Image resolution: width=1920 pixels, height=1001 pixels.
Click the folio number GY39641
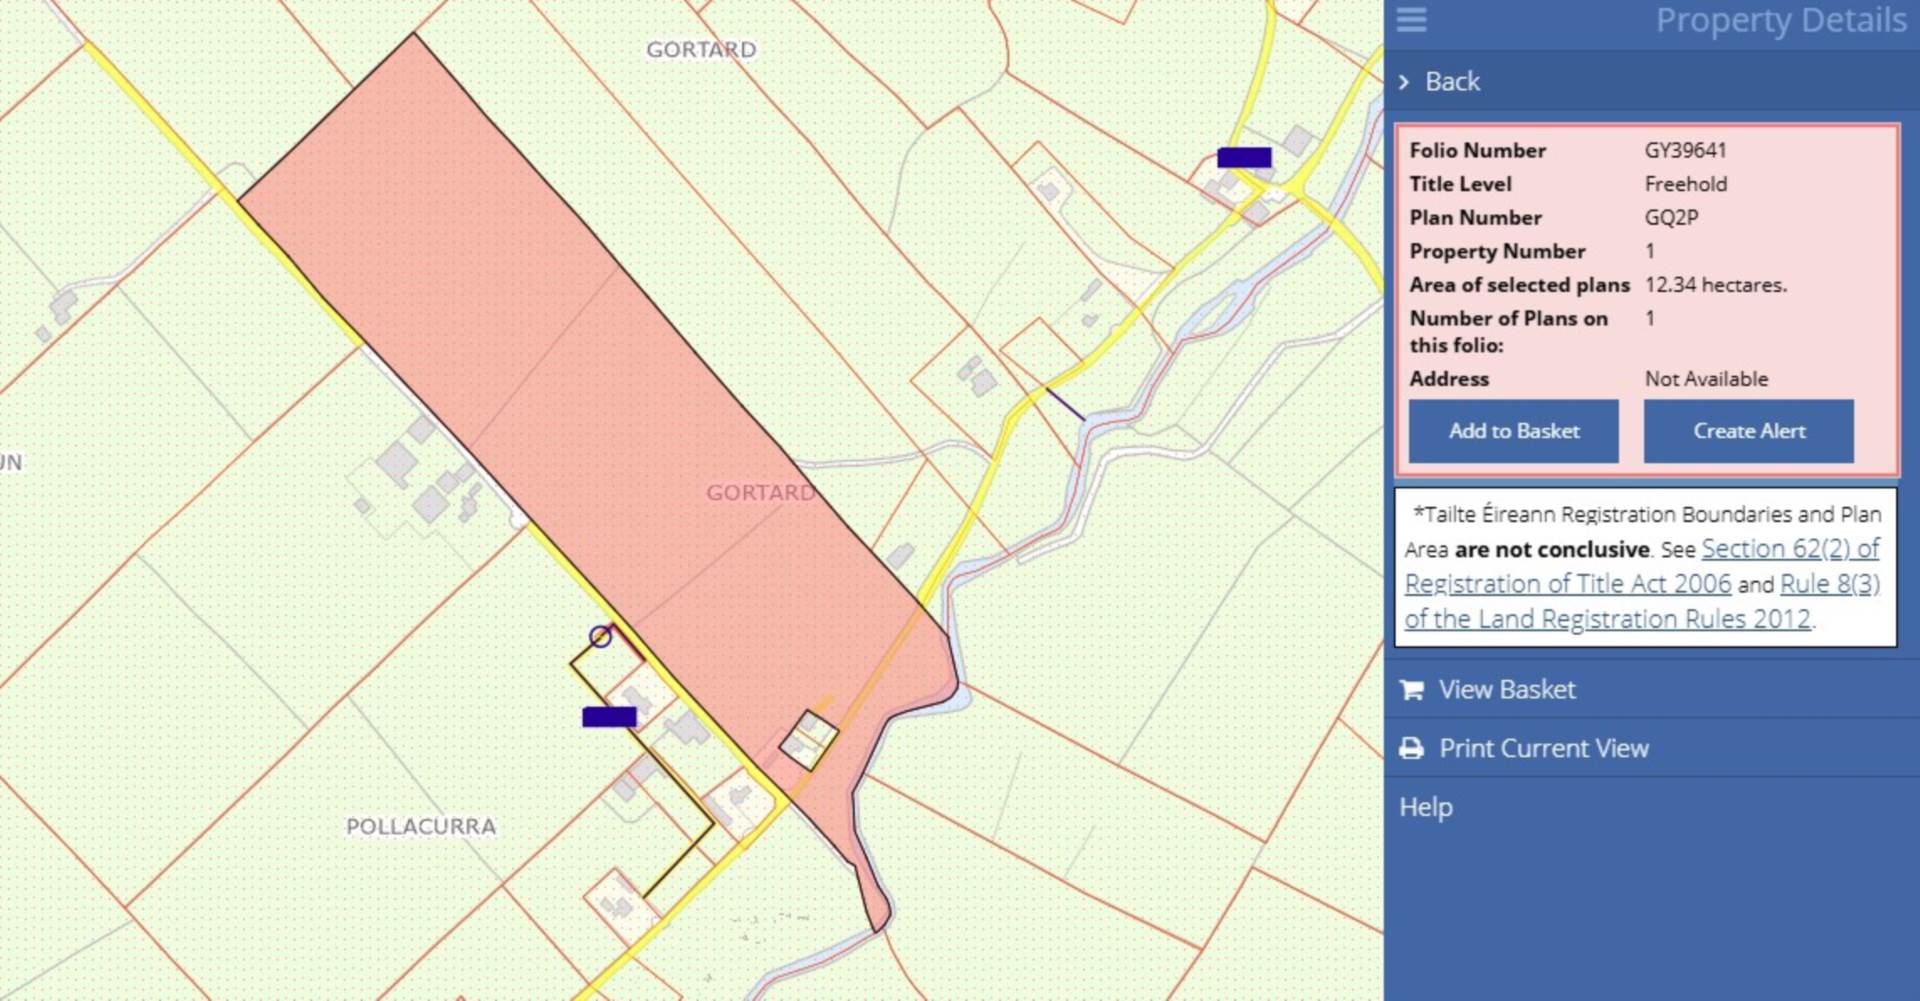point(1685,151)
